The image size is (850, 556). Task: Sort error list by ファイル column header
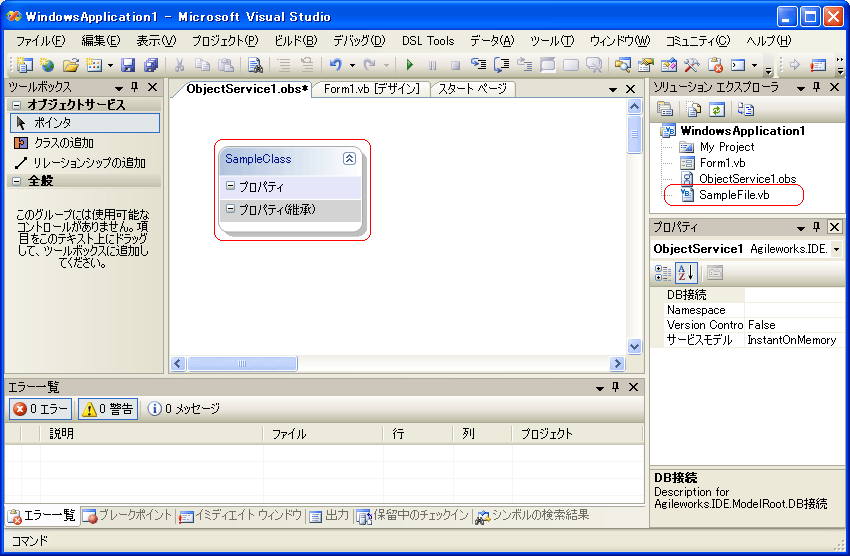coord(323,434)
